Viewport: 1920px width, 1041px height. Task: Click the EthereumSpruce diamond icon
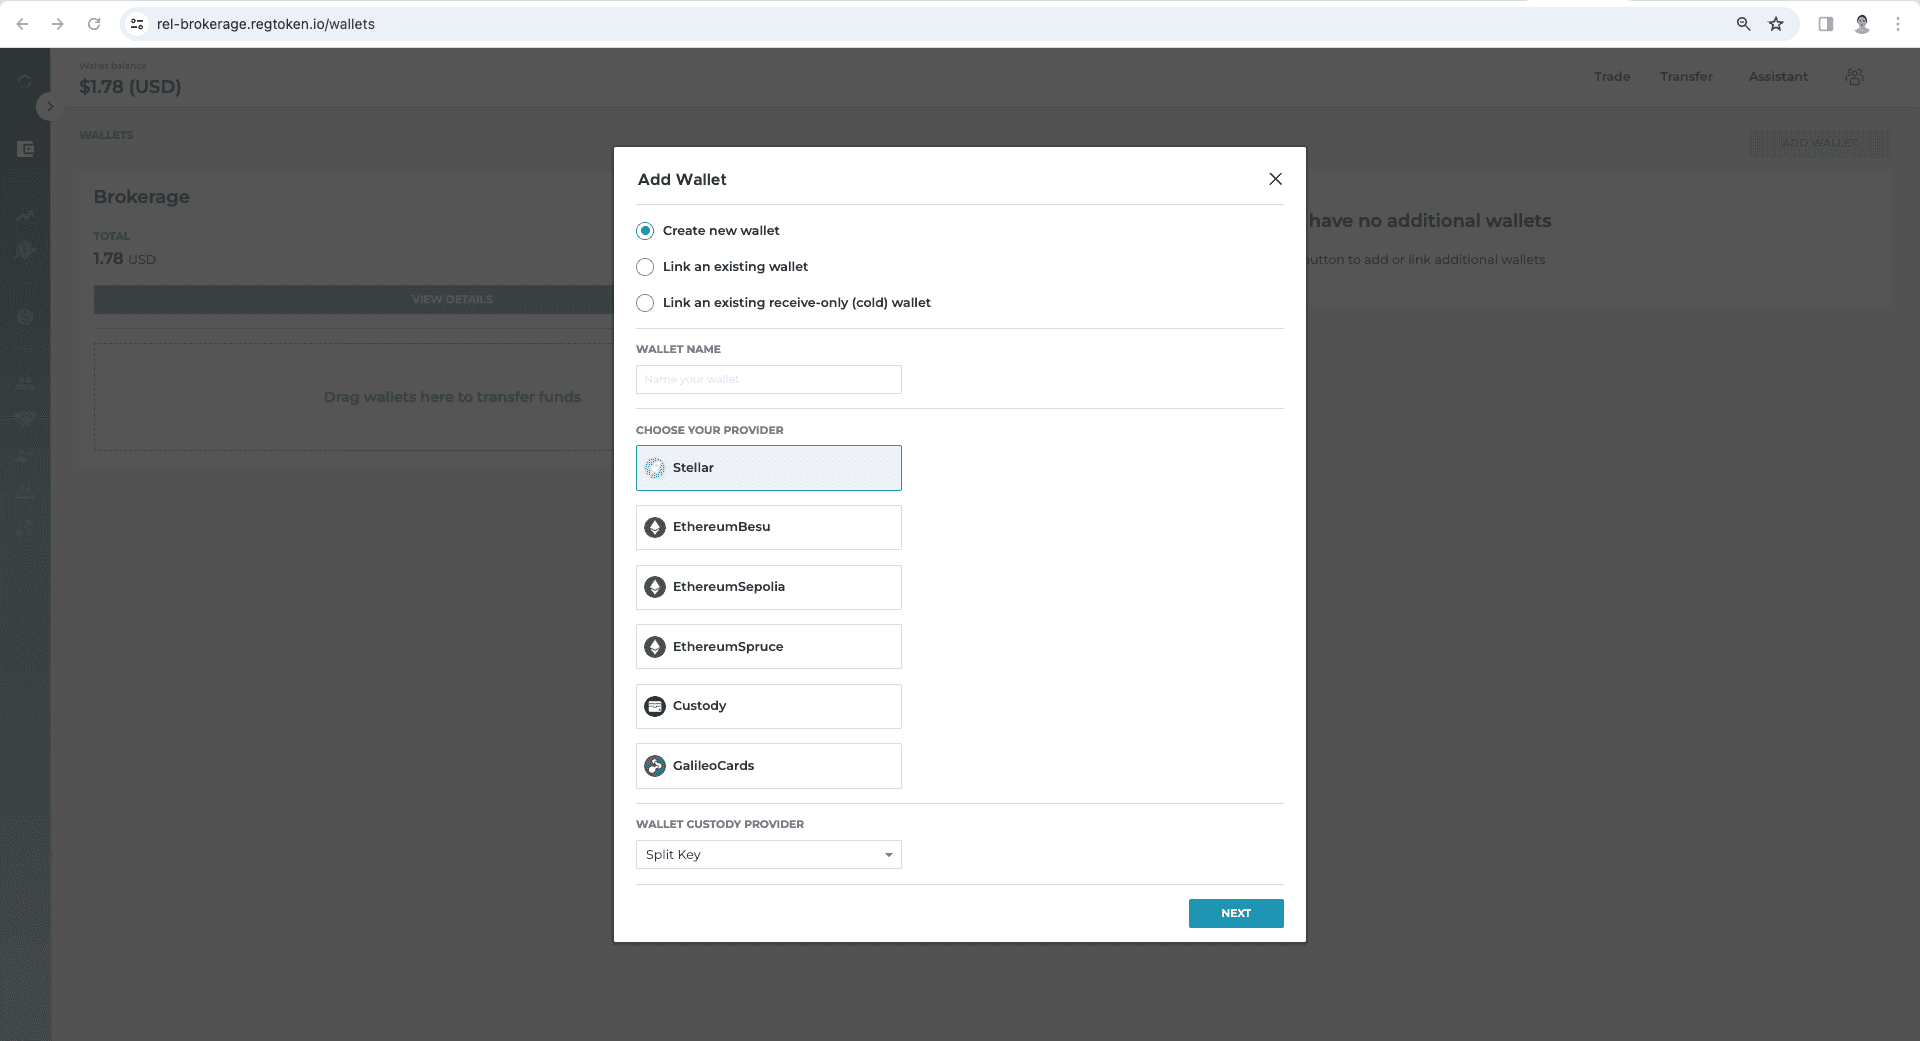[655, 647]
